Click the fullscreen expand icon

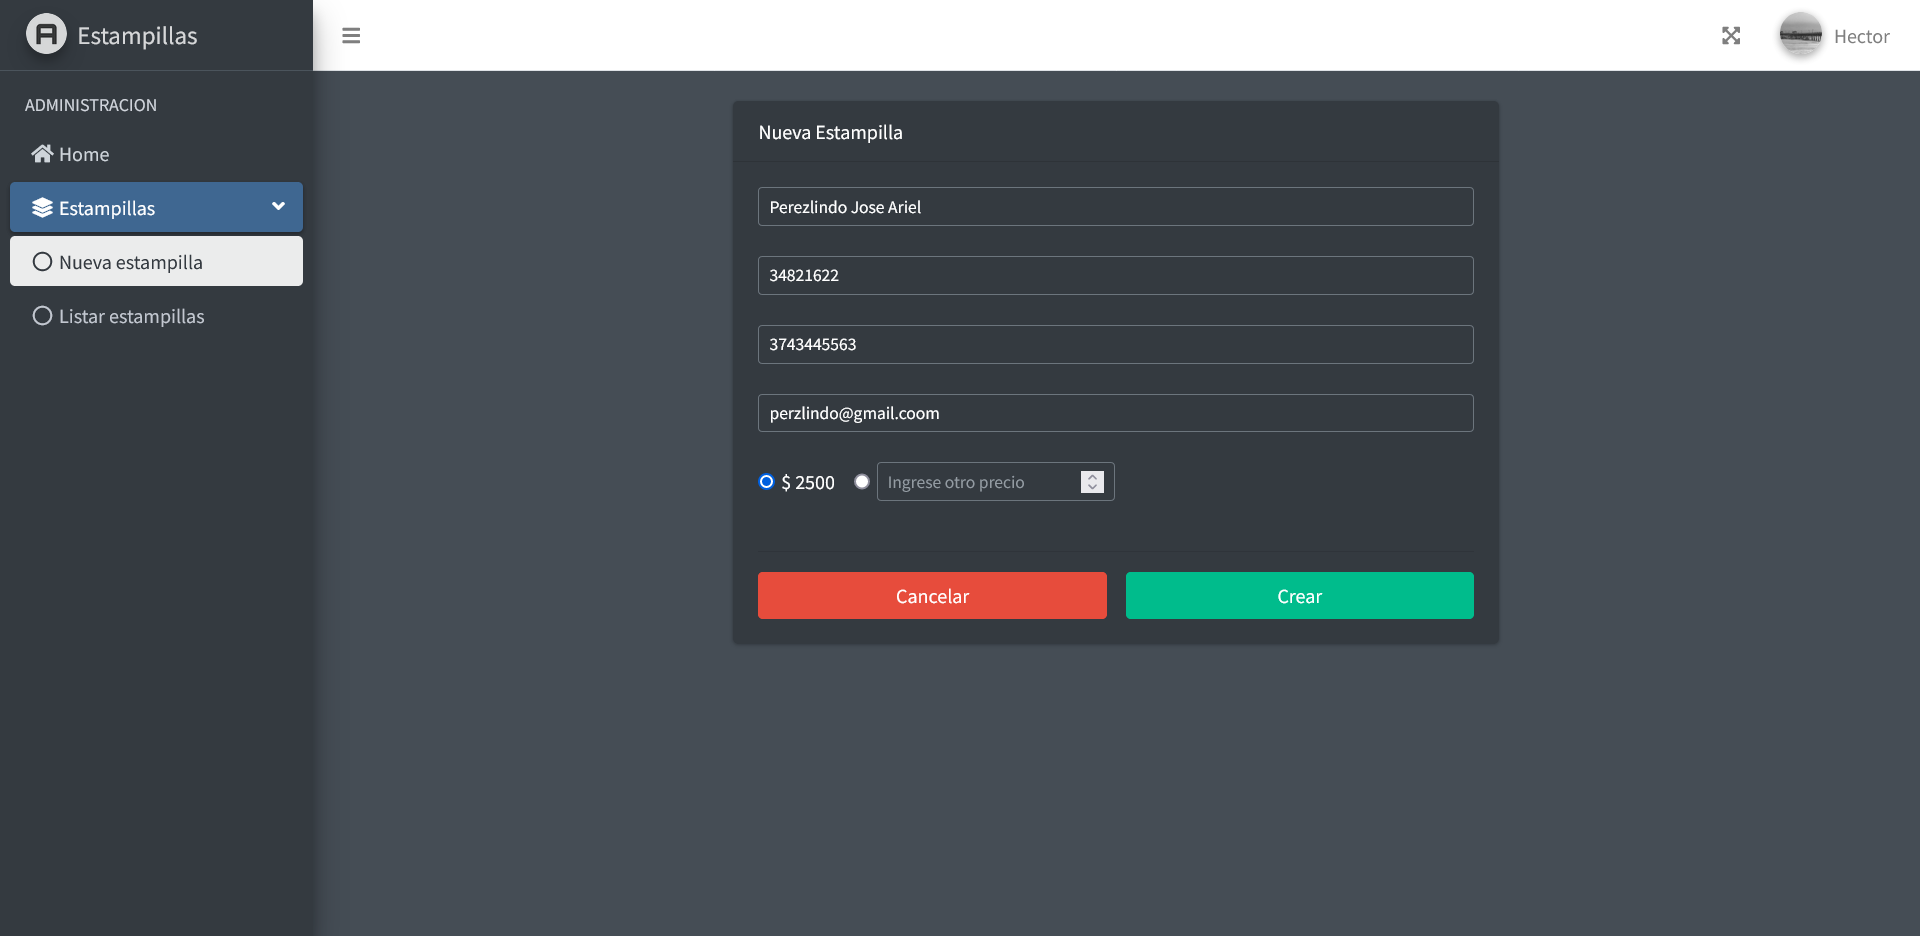click(1731, 36)
